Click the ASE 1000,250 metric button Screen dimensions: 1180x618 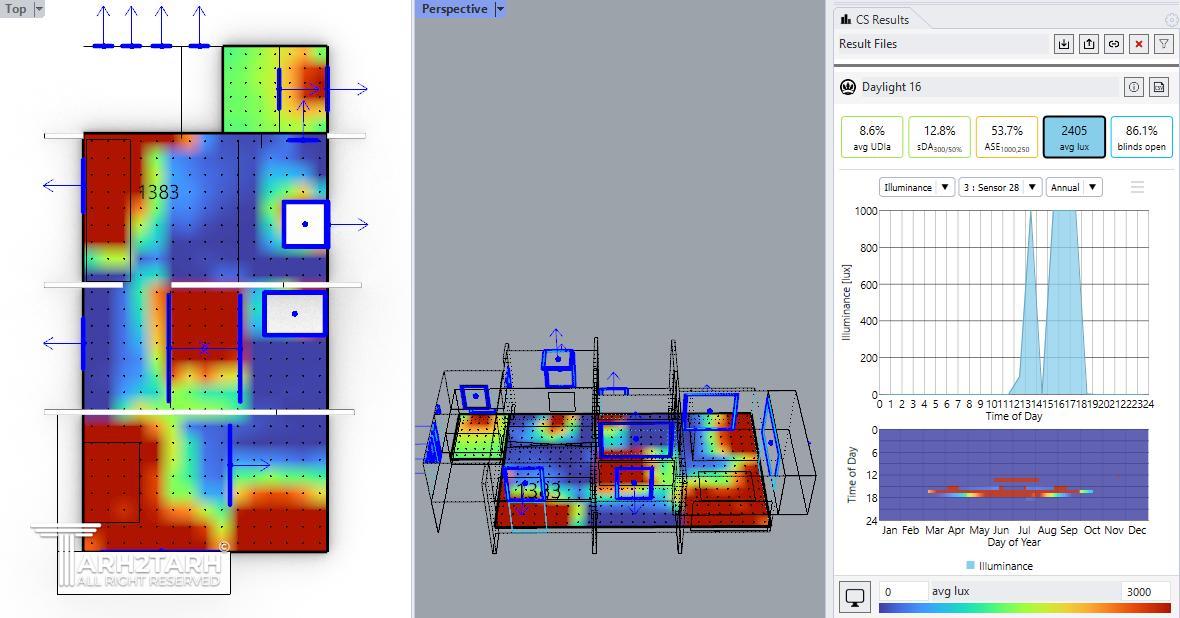pos(1006,137)
